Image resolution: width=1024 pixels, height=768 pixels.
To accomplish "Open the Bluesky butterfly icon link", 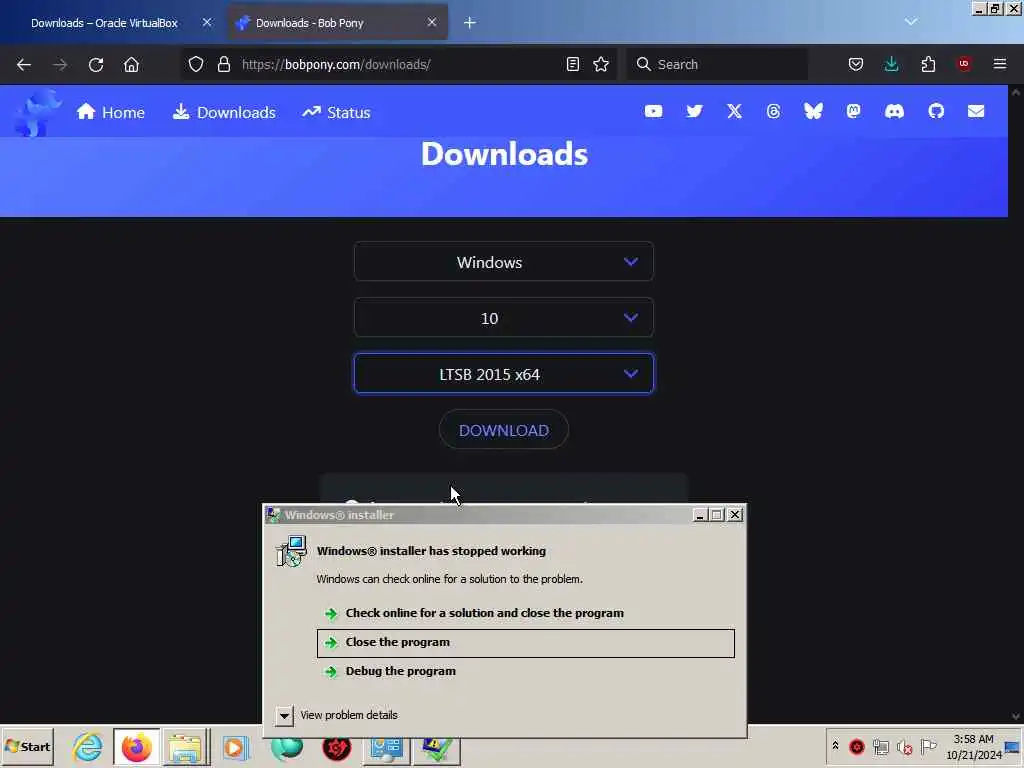I will coord(813,111).
